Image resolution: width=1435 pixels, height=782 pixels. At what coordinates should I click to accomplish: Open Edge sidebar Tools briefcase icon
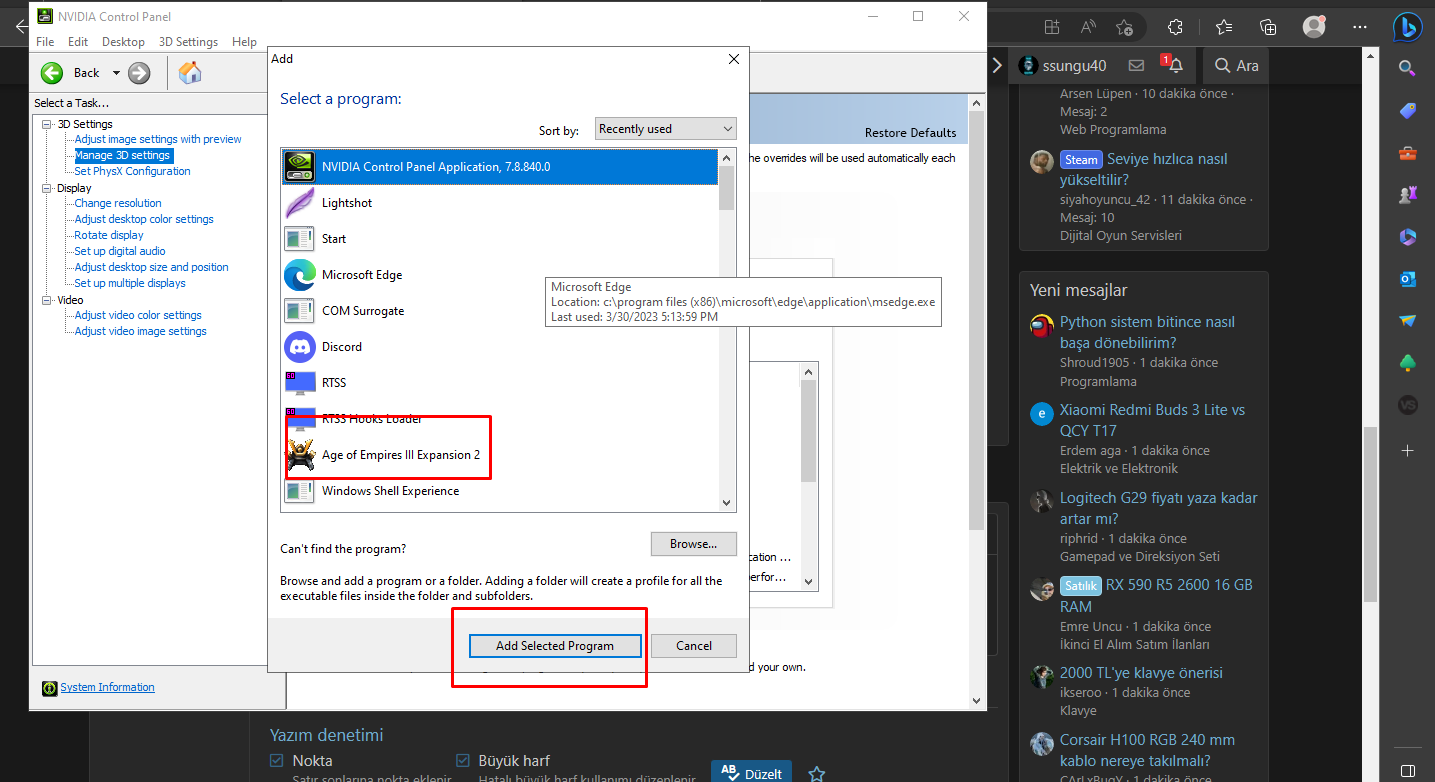click(1407, 153)
